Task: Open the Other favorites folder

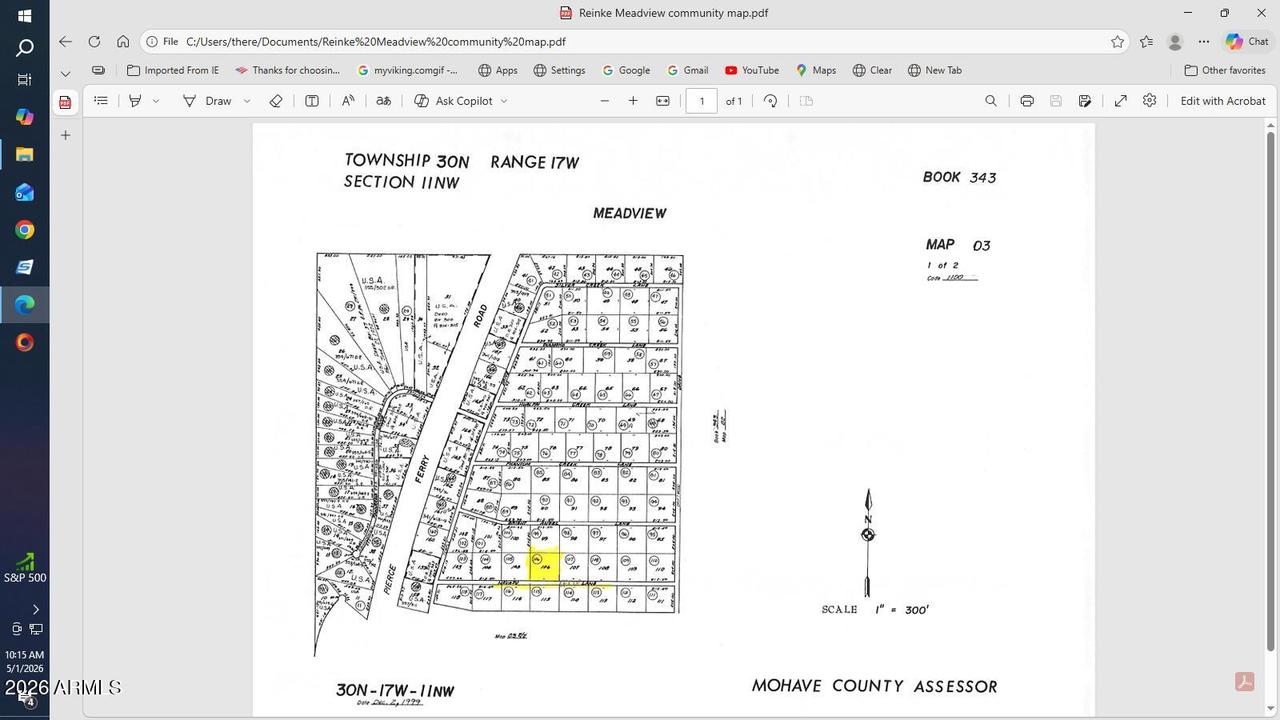Action: tap(1225, 70)
